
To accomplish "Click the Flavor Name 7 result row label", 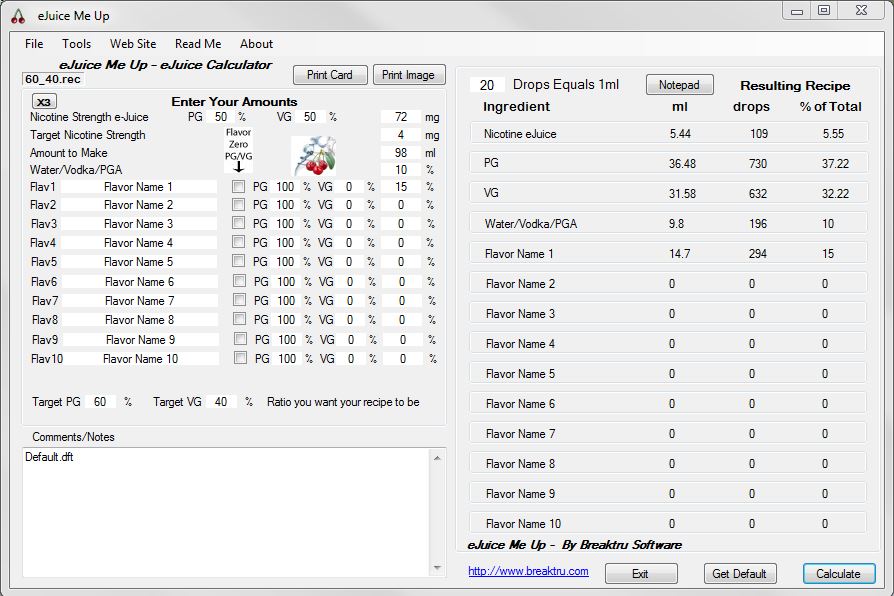I will (520, 434).
